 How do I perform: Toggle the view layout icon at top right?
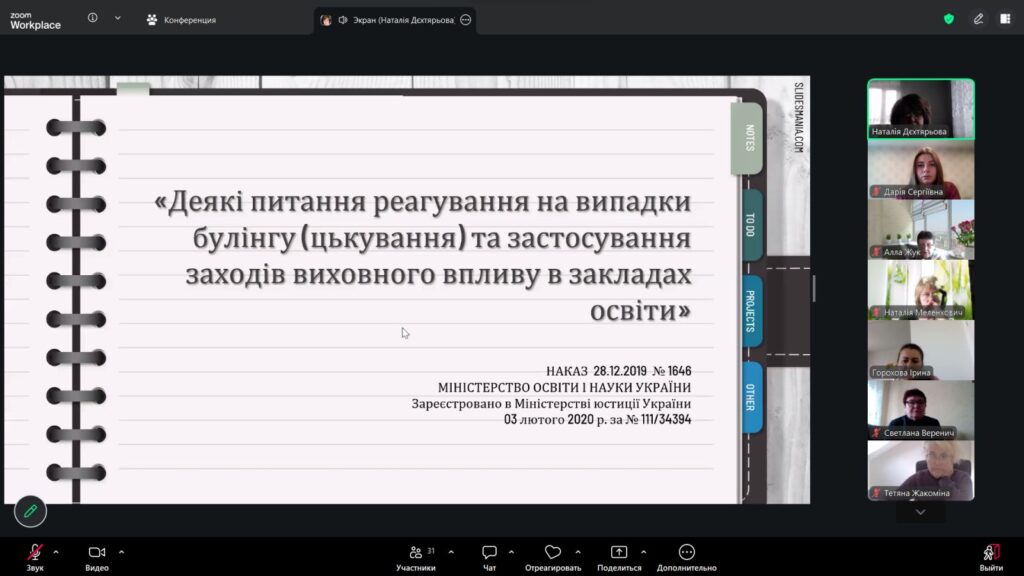point(1005,19)
